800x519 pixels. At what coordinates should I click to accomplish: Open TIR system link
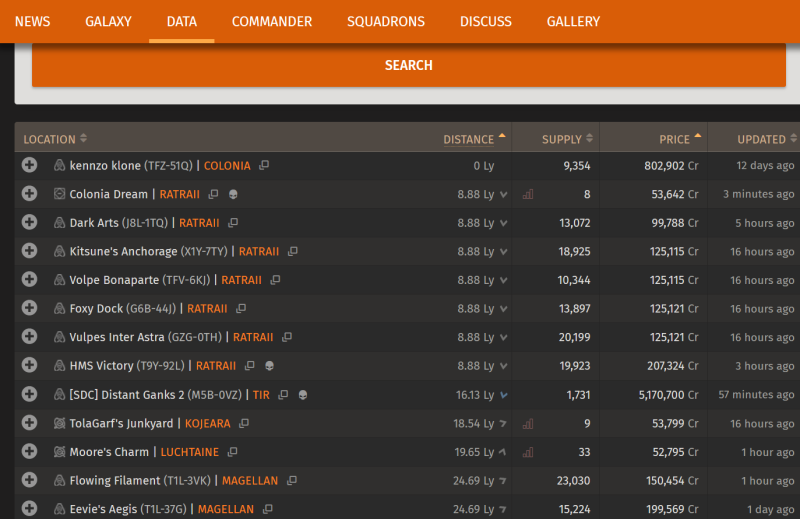click(x=261, y=395)
